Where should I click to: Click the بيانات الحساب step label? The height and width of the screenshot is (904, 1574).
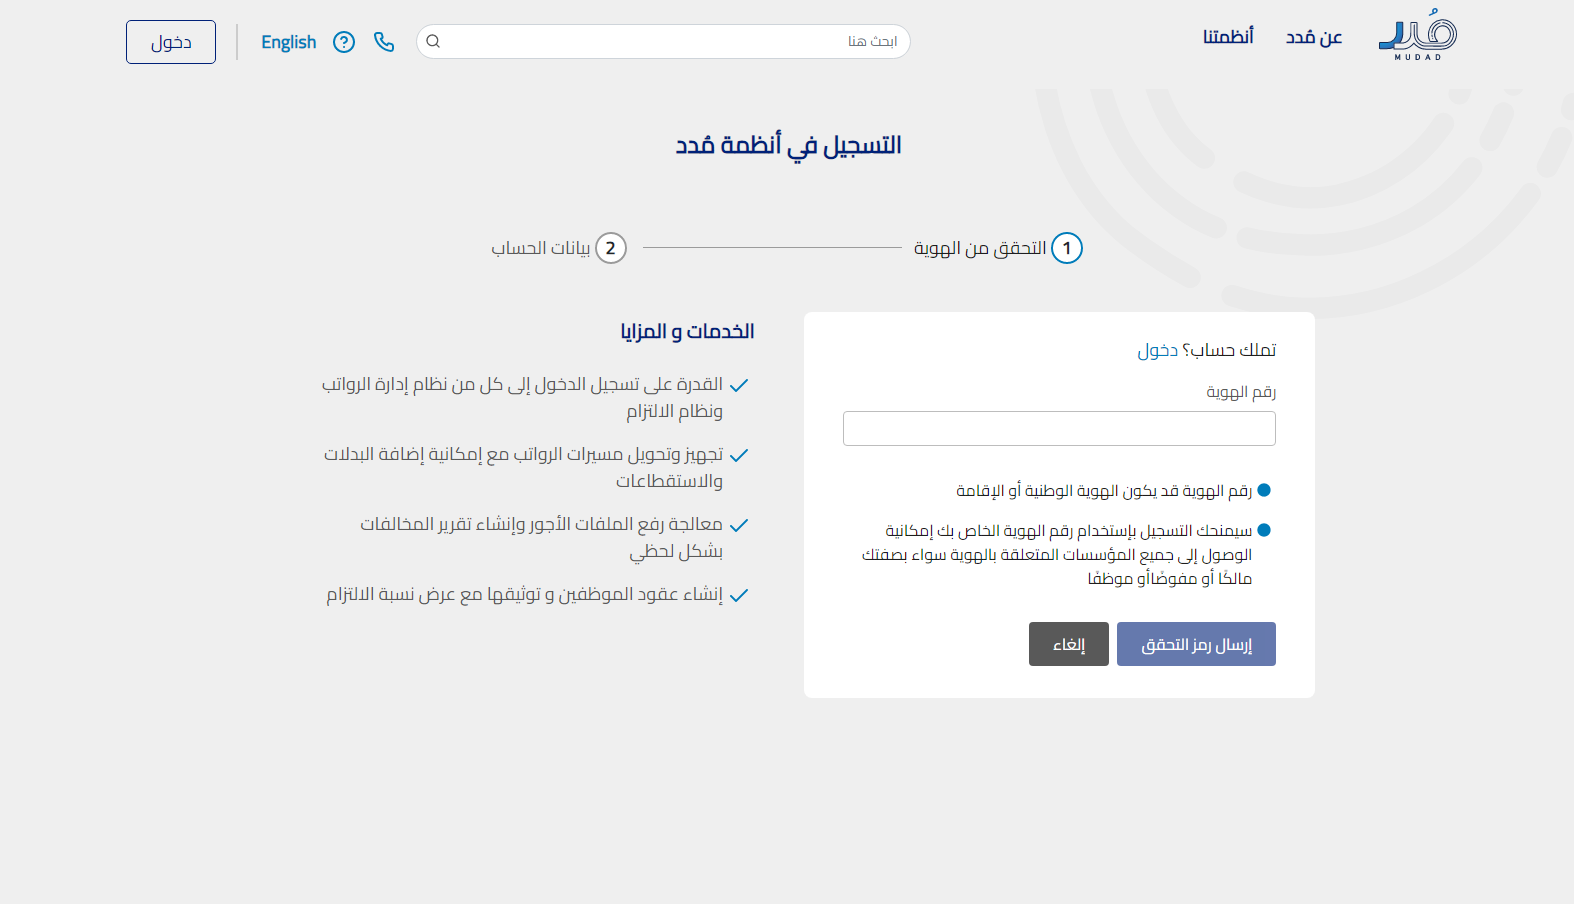(541, 248)
